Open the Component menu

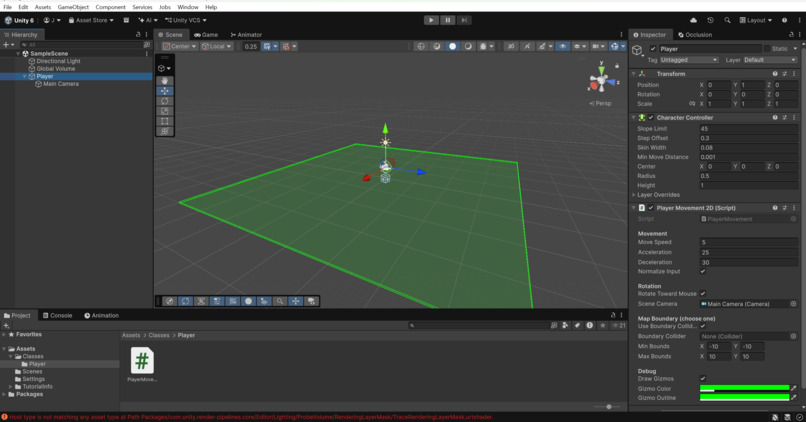(111, 7)
